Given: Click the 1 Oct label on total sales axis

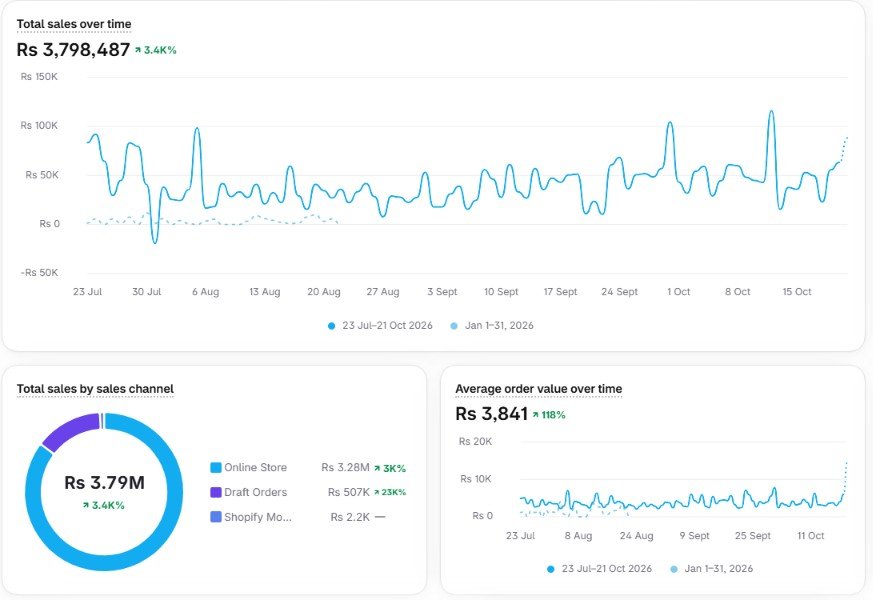Looking at the screenshot, I should click(679, 292).
